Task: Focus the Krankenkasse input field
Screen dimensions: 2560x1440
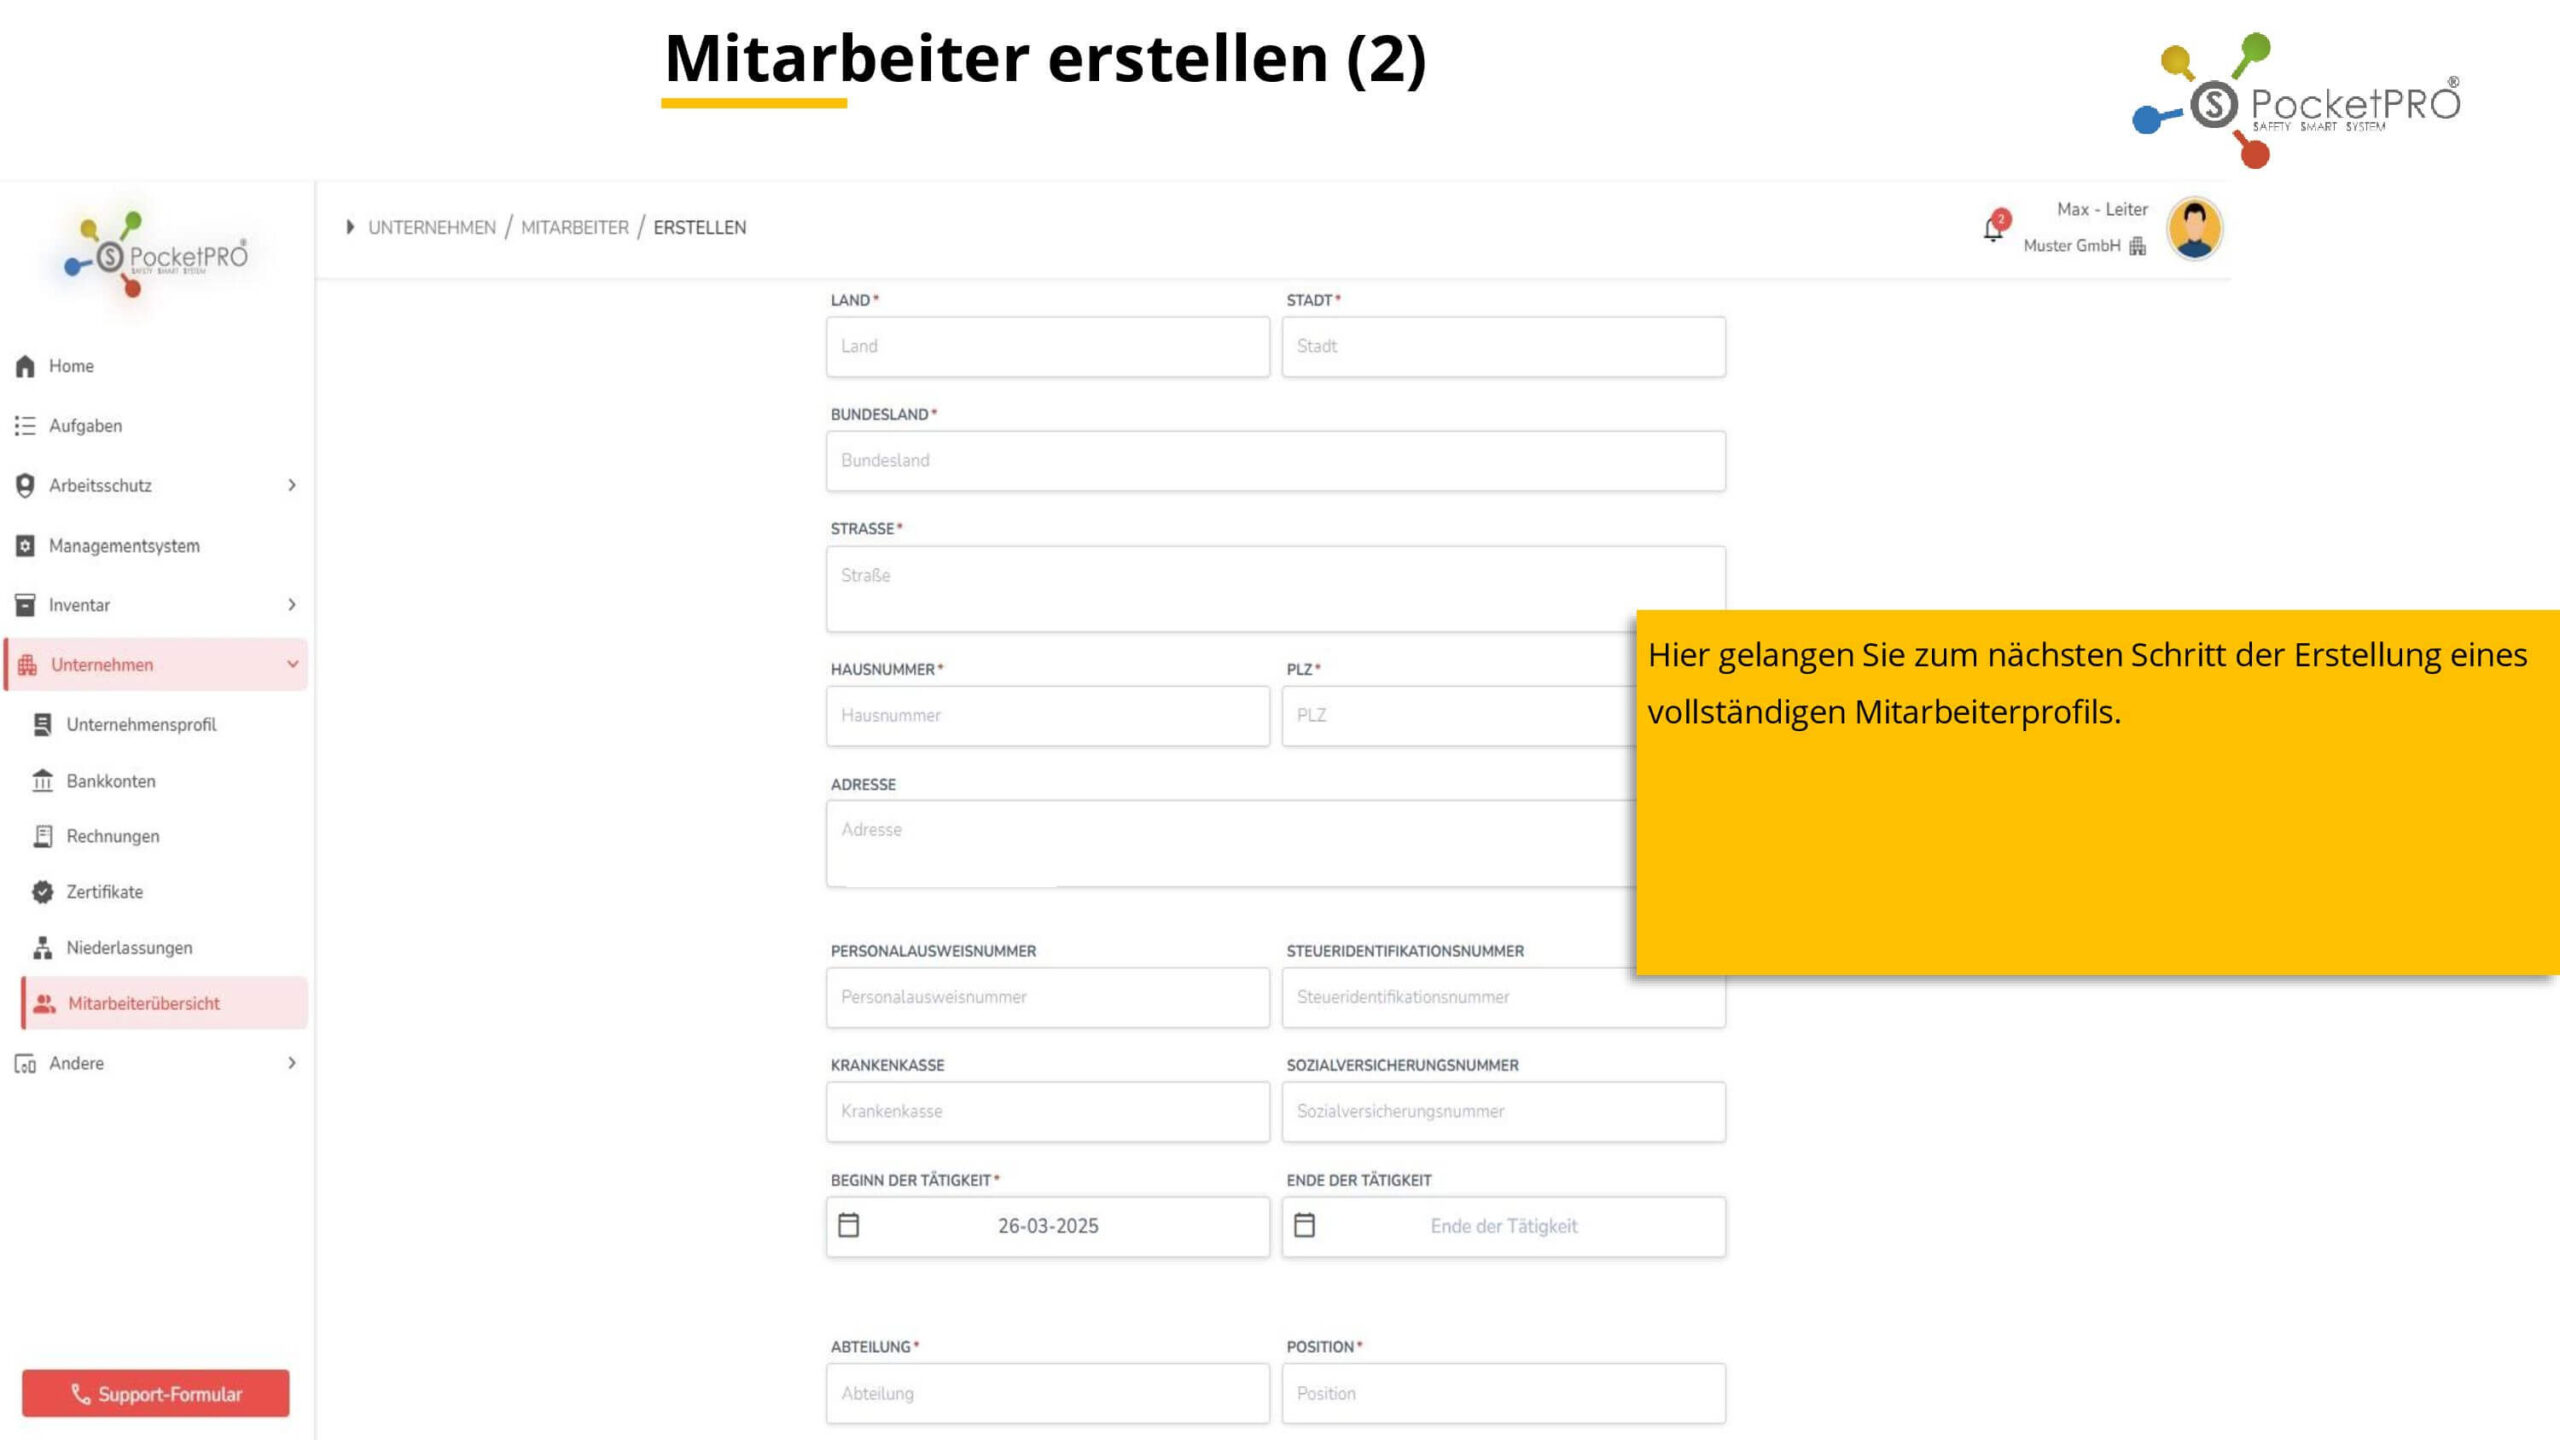Action: [x=1048, y=1112]
